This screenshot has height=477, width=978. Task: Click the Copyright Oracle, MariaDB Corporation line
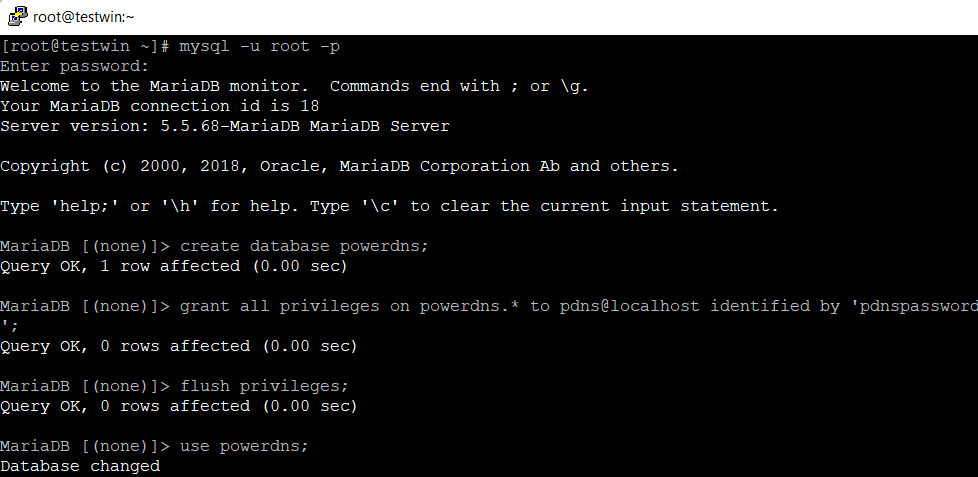pos(339,166)
